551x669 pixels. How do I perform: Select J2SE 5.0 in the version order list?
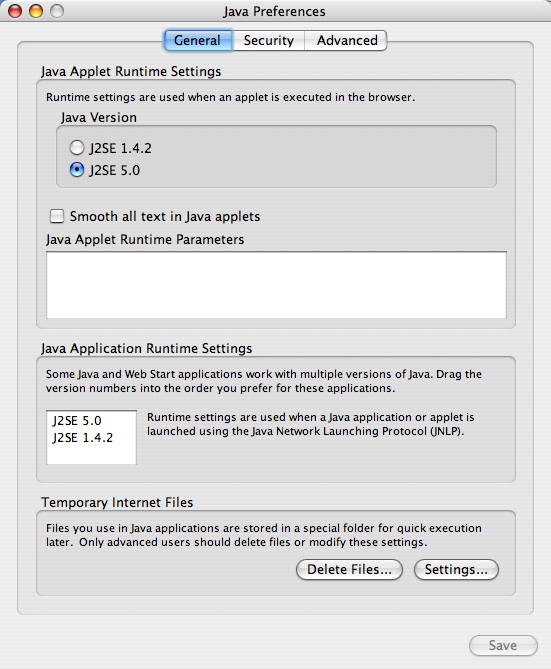pyautogui.click(x=77, y=421)
